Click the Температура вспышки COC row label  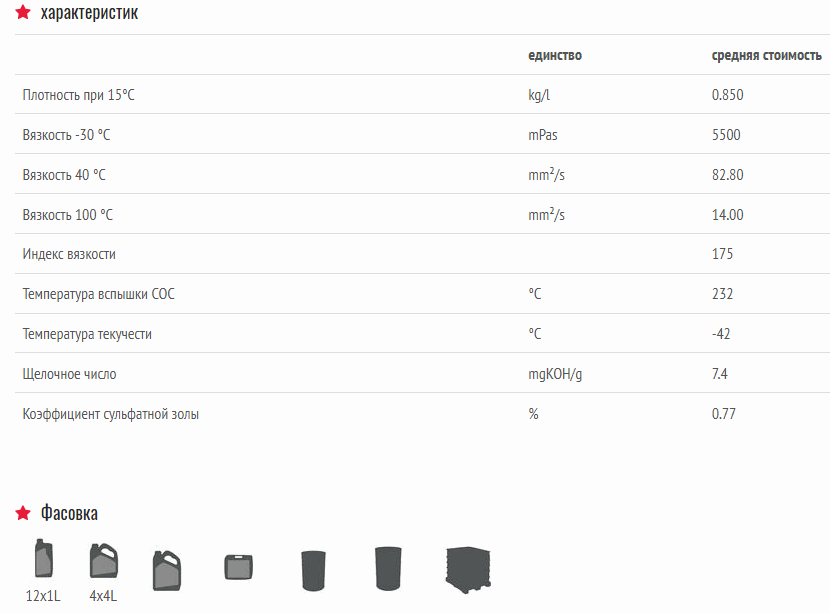click(x=98, y=294)
